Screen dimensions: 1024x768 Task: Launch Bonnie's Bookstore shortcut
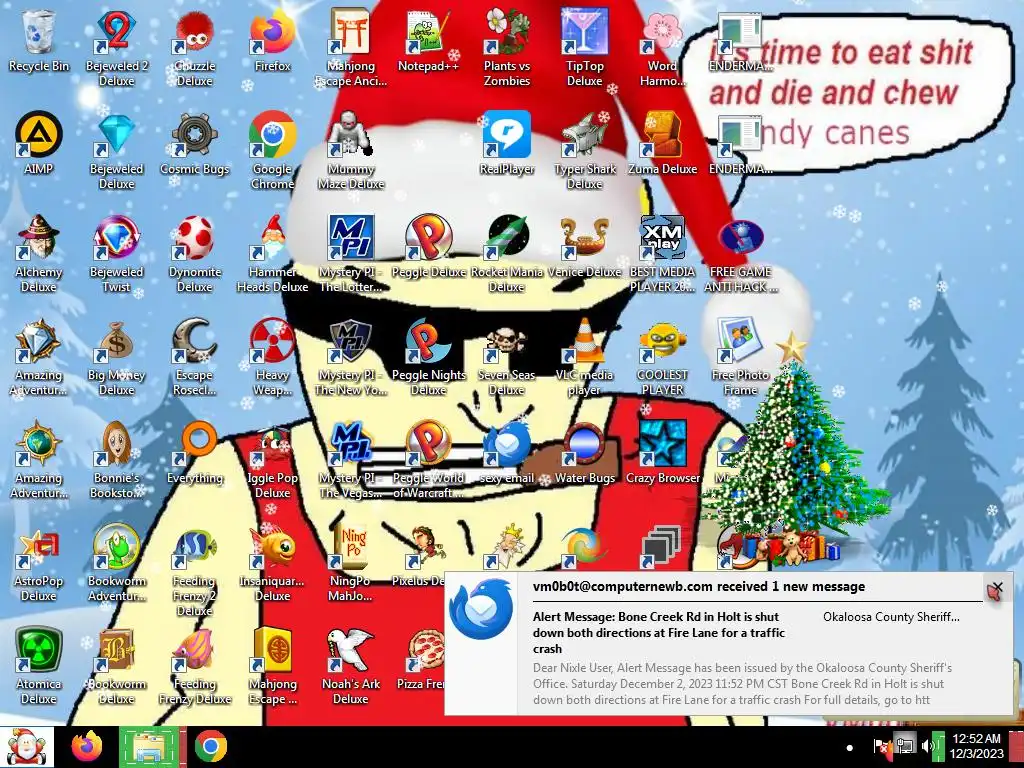(x=116, y=460)
